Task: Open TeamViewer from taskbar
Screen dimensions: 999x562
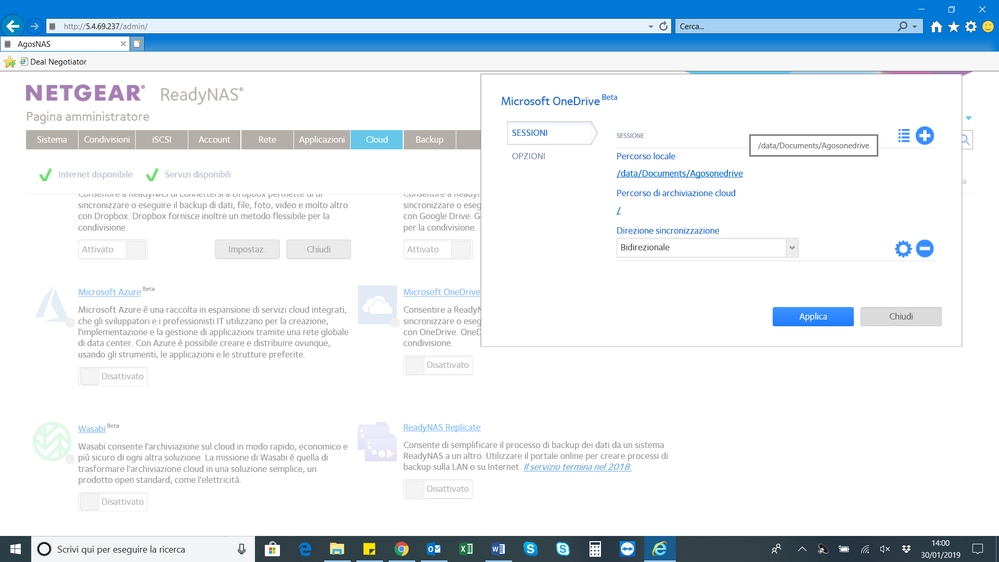Action: tap(627, 549)
